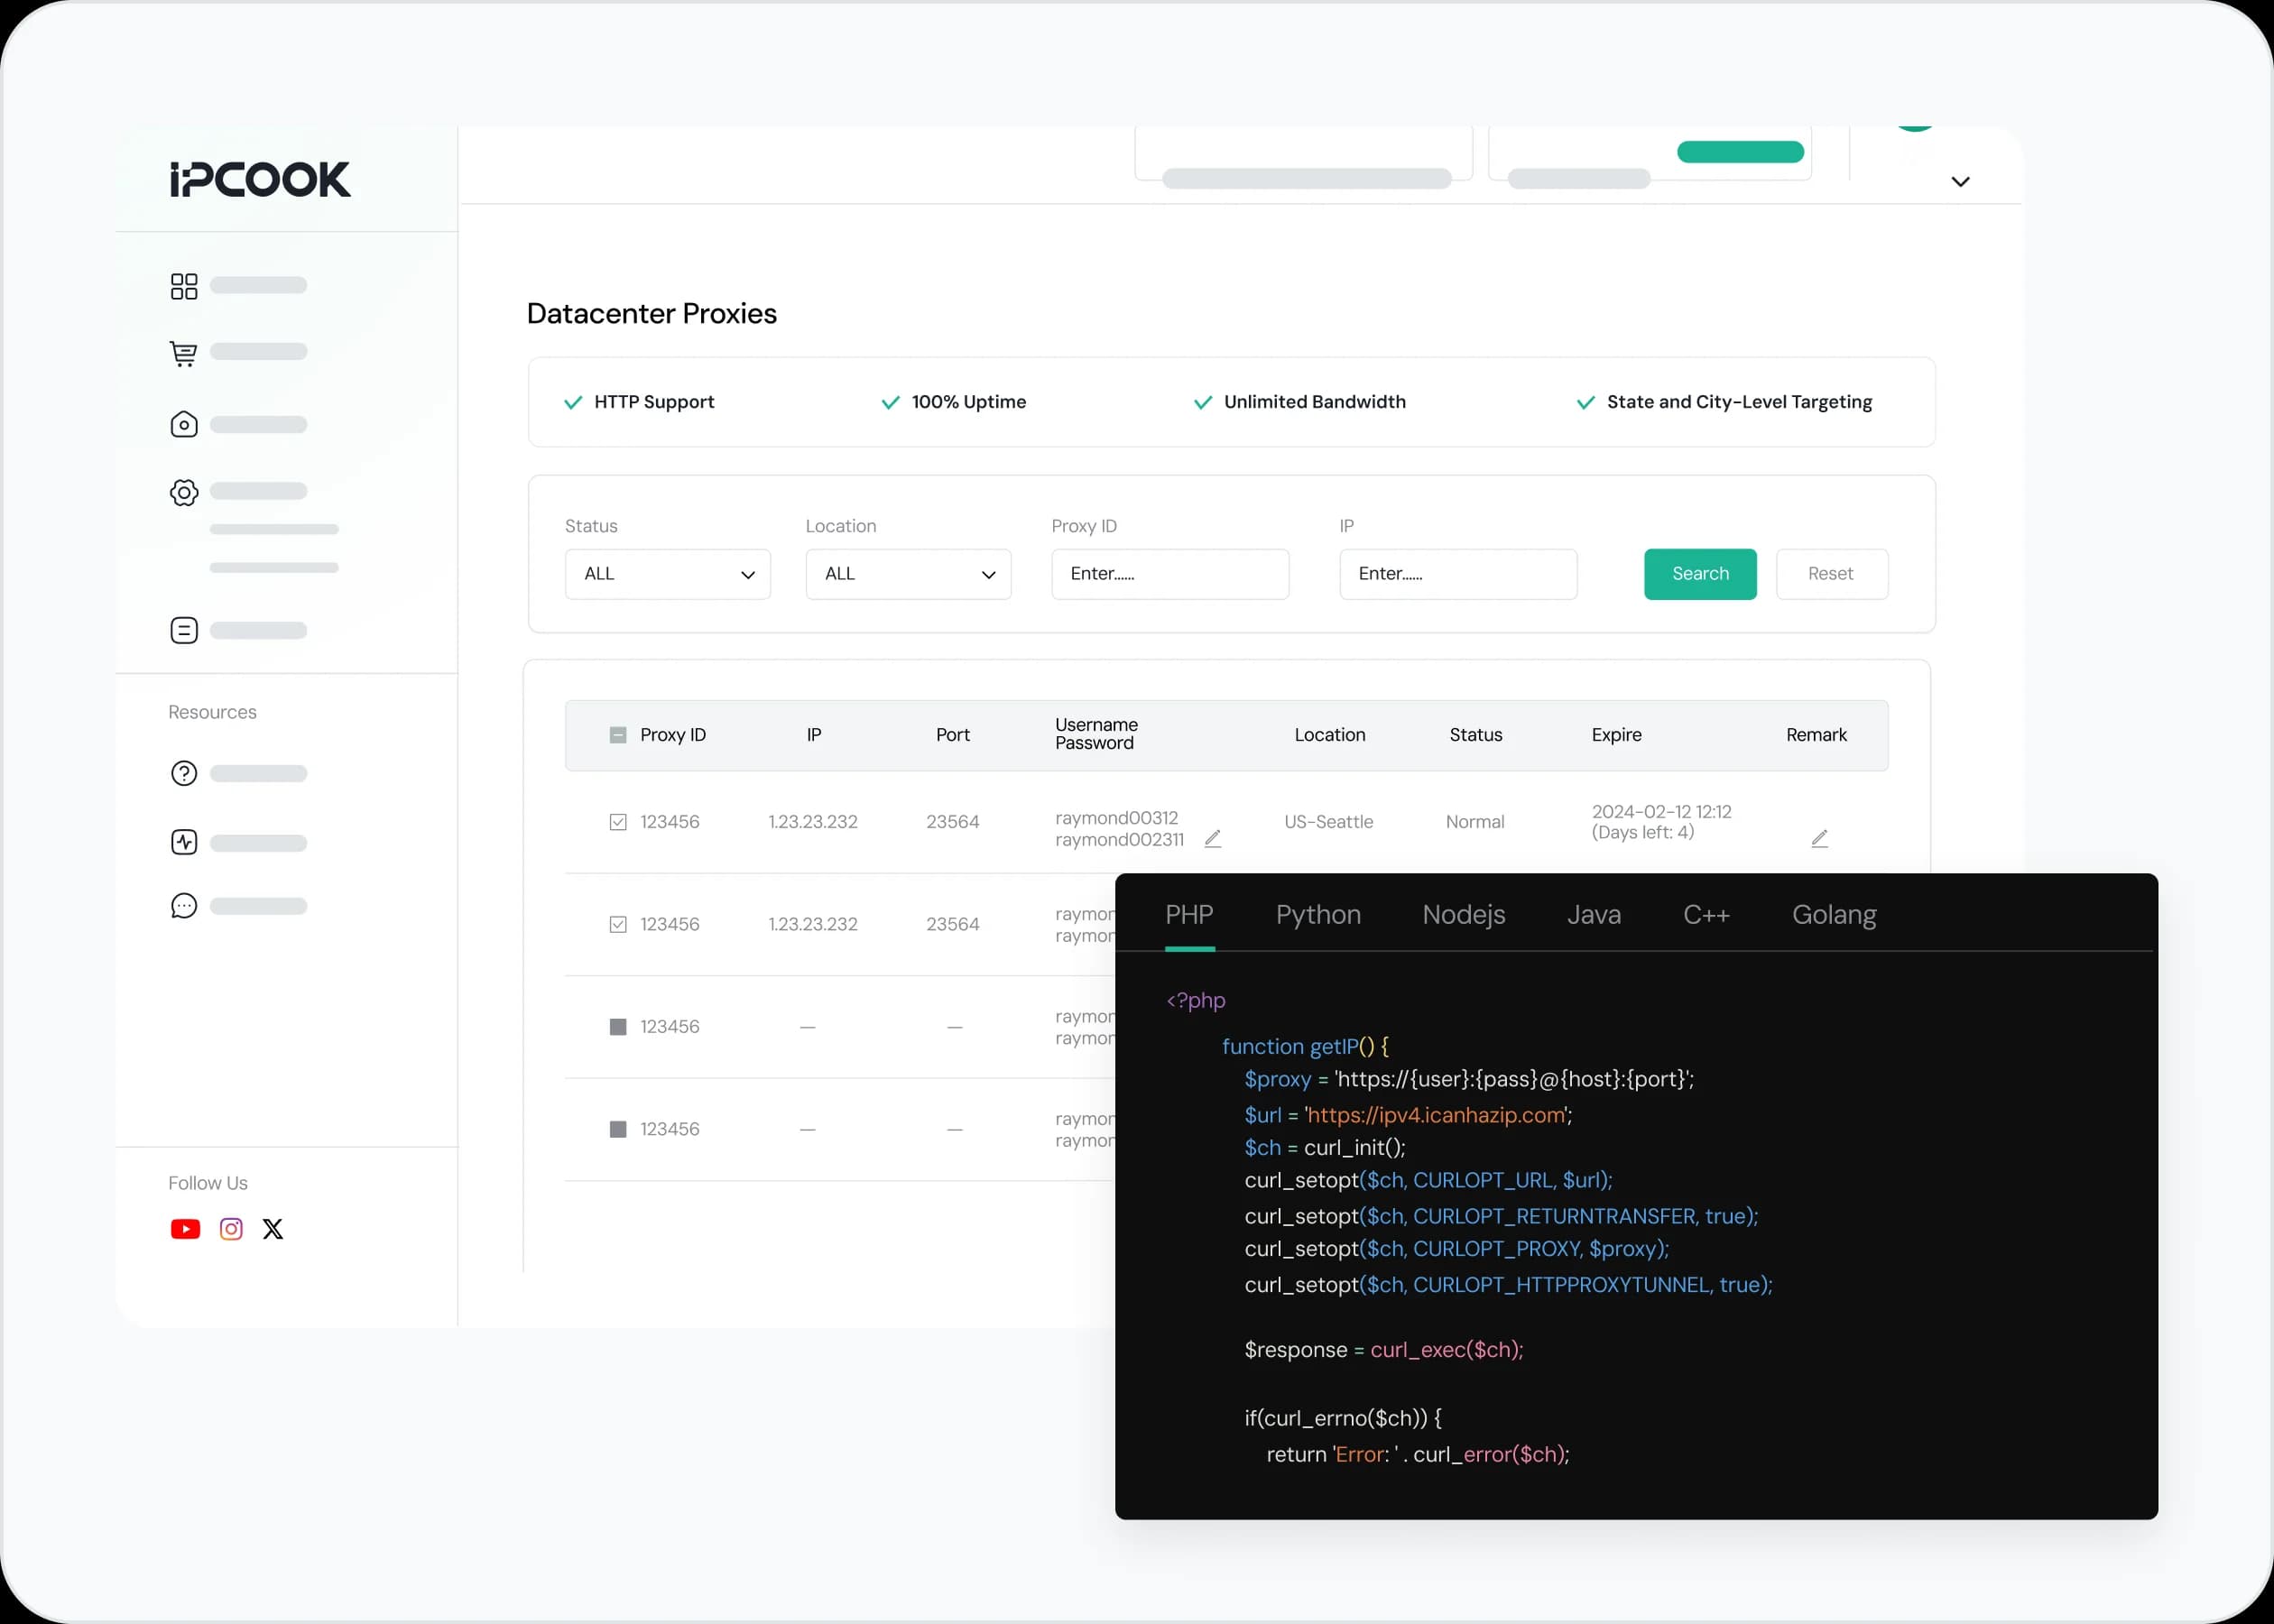The width and height of the screenshot is (2274, 1624).
Task: Click the activity pulse icon under Resources
Action: click(184, 842)
